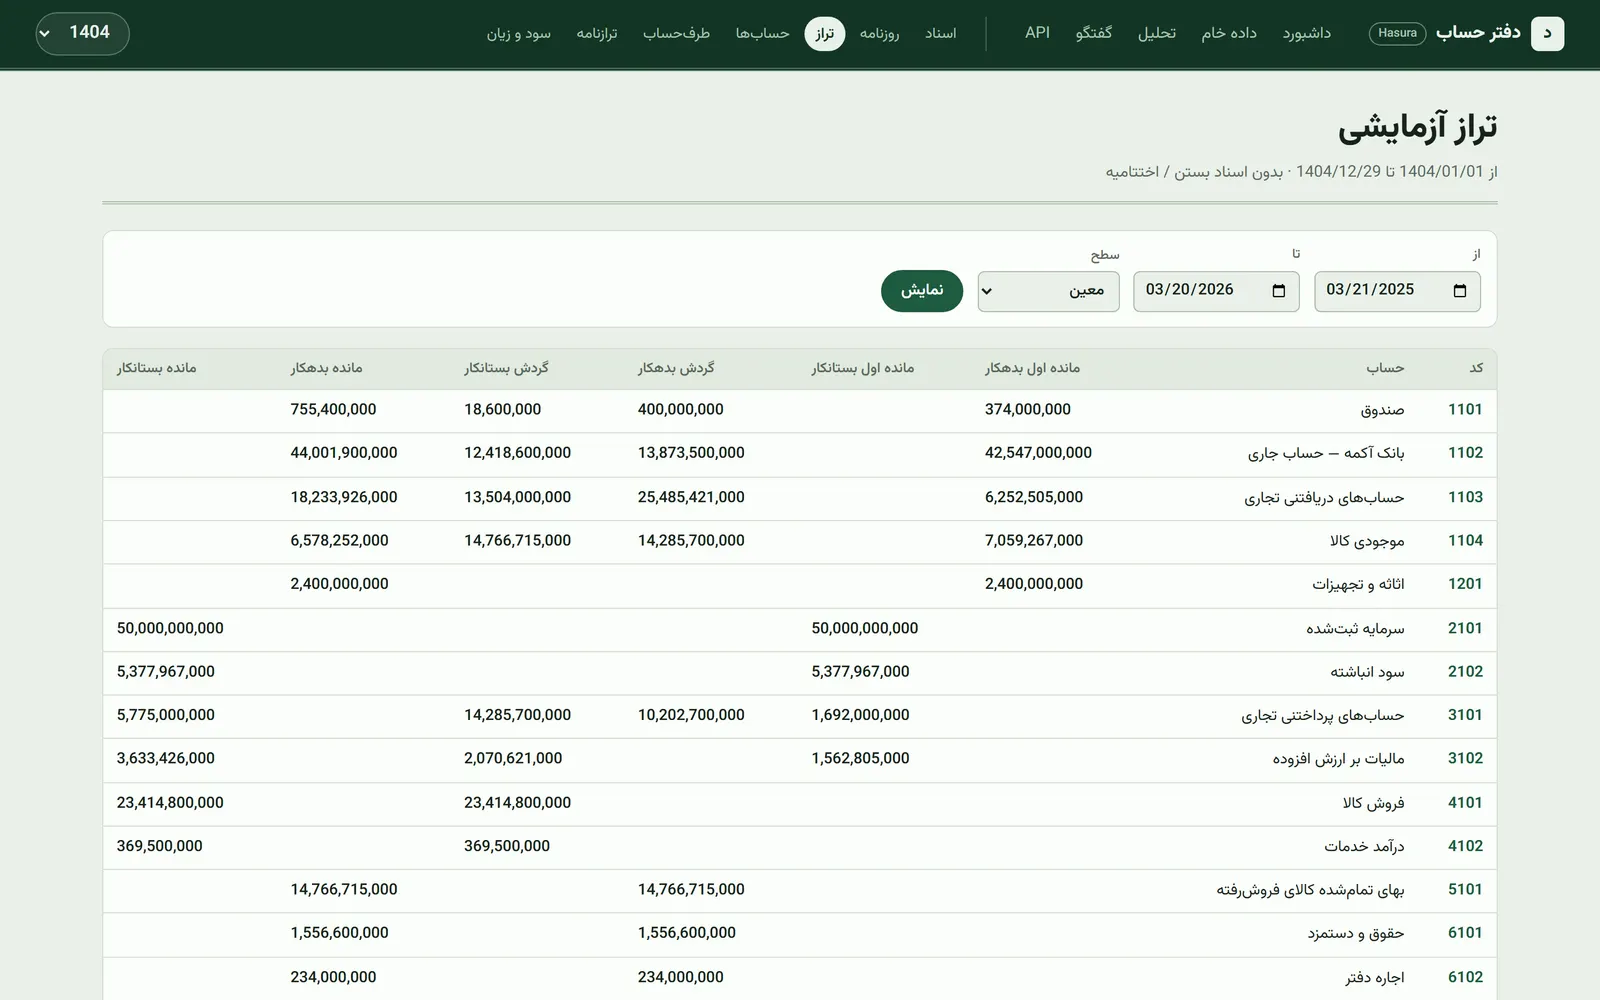Open account code 1104 link
This screenshot has height=1000, width=1600.
pos(1465,540)
